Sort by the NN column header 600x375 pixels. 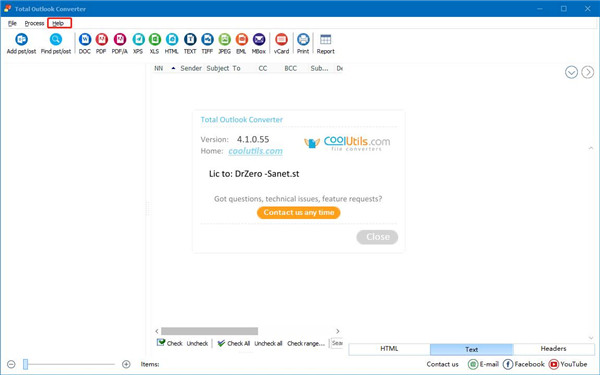(159, 68)
